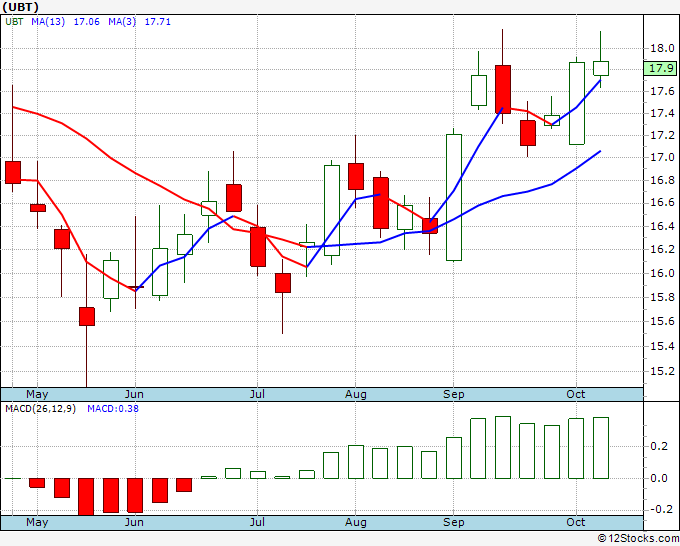Click the 15.8 price axis label
Screen dimensions: 680x546
[x=662, y=297]
